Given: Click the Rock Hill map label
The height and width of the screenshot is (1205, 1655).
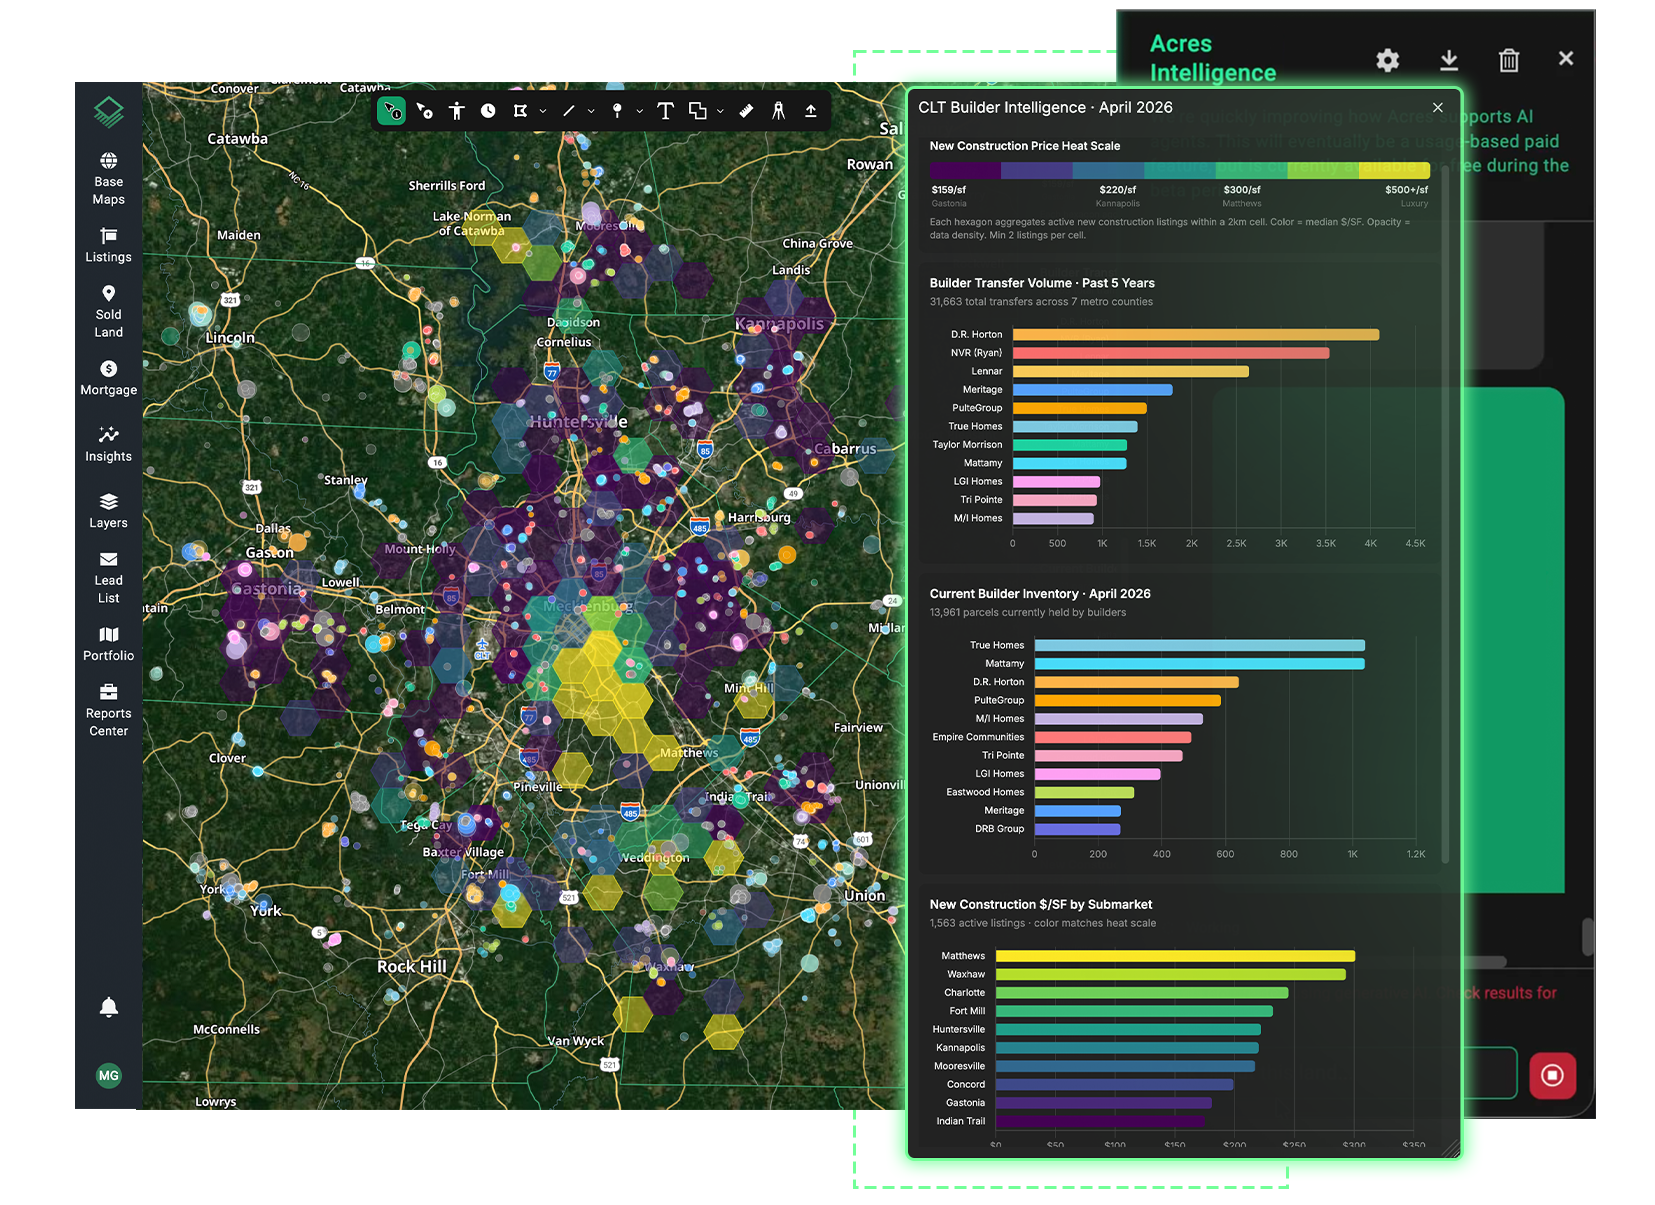Looking at the screenshot, I should point(411,966).
